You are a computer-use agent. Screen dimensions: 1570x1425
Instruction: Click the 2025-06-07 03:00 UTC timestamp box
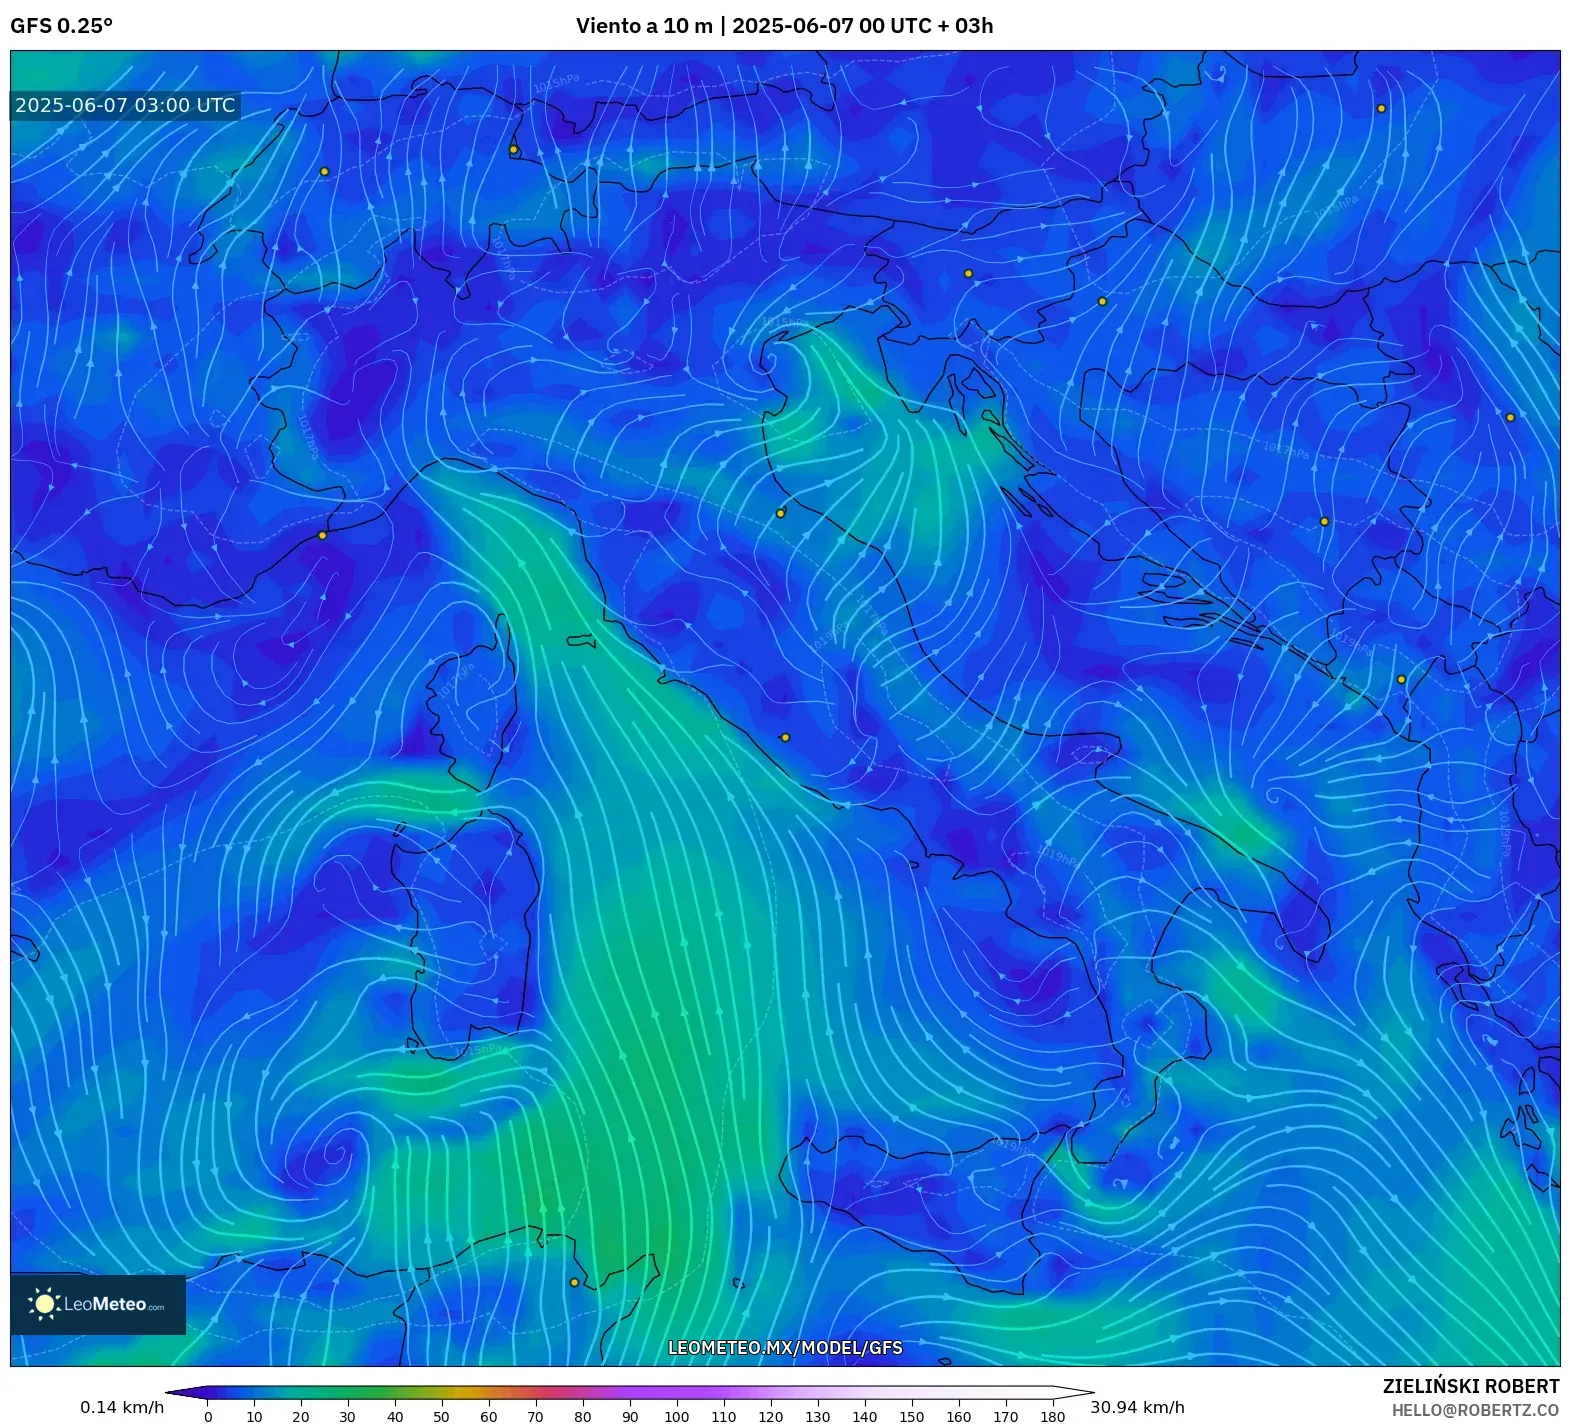pyautogui.click(x=125, y=105)
